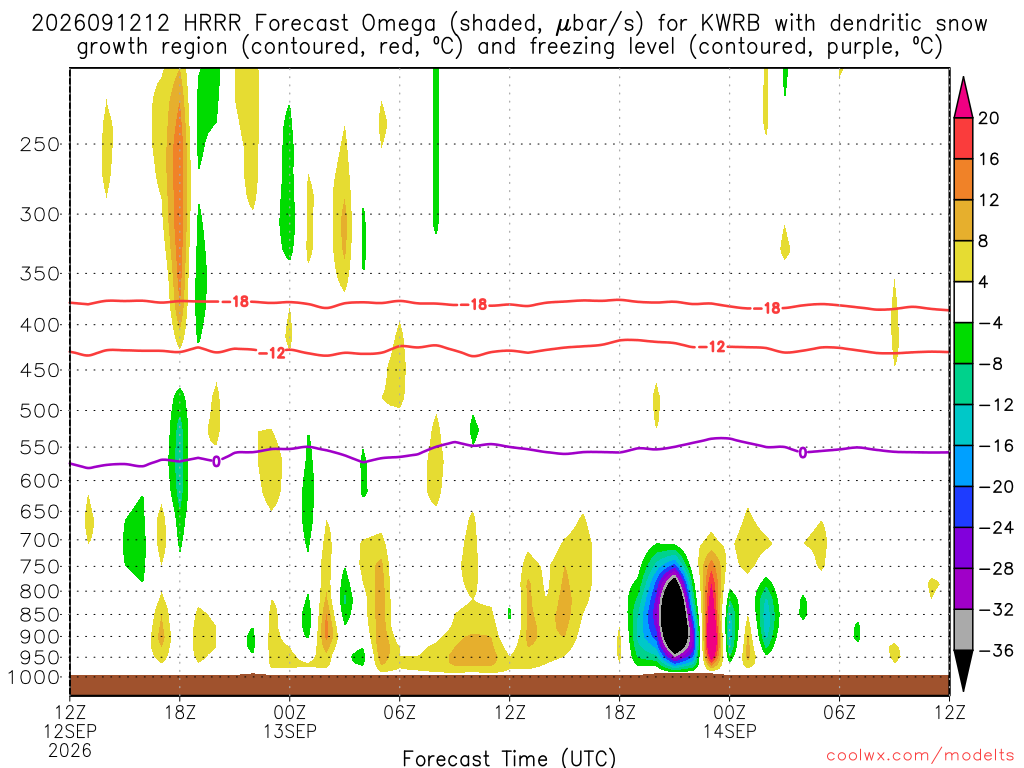The width and height of the screenshot is (1024, 768).
Task: Select the red 16–20 color bar segment
Action: click(963, 138)
